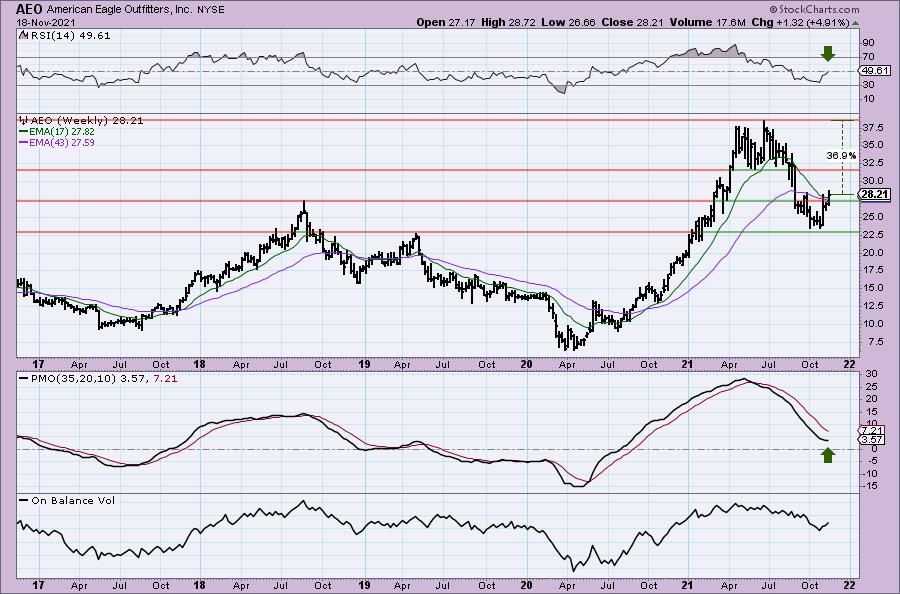Click the green up-triangle change indicator

855,24
